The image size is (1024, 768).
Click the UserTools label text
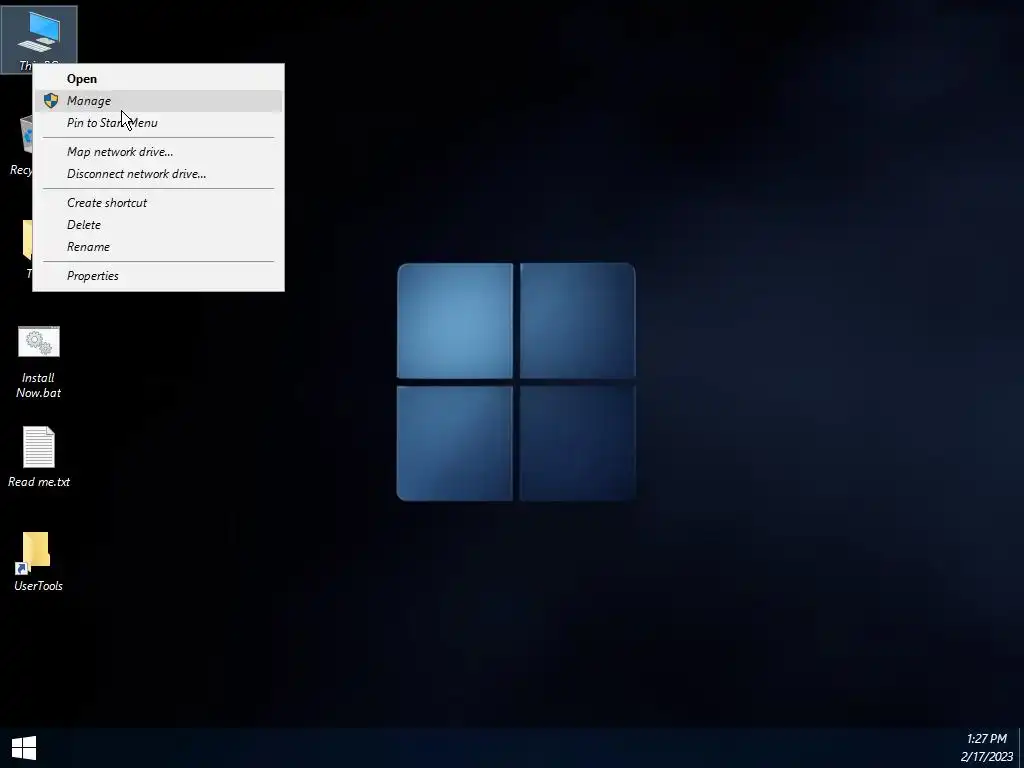coord(39,586)
